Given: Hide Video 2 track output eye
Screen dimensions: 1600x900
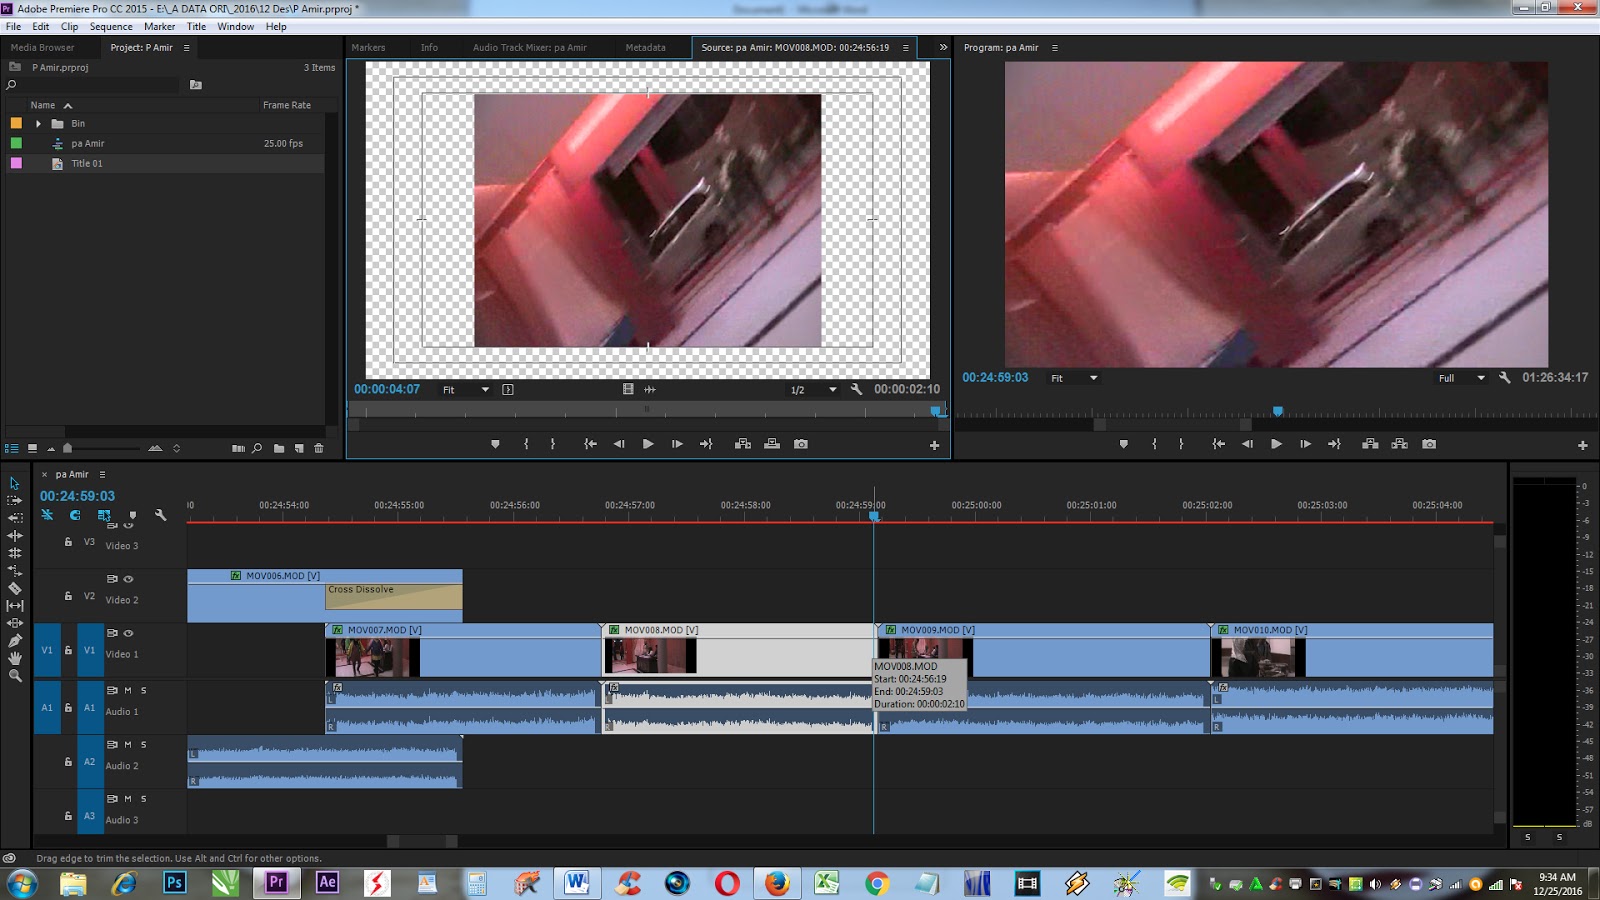Looking at the screenshot, I should click(128, 579).
